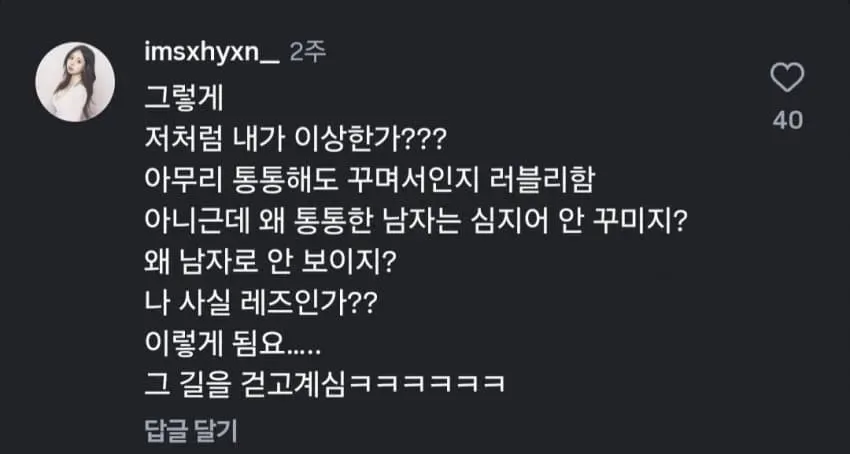Click the line 이렇게 됨요.....
This screenshot has height=454, width=850.
click(x=233, y=346)
